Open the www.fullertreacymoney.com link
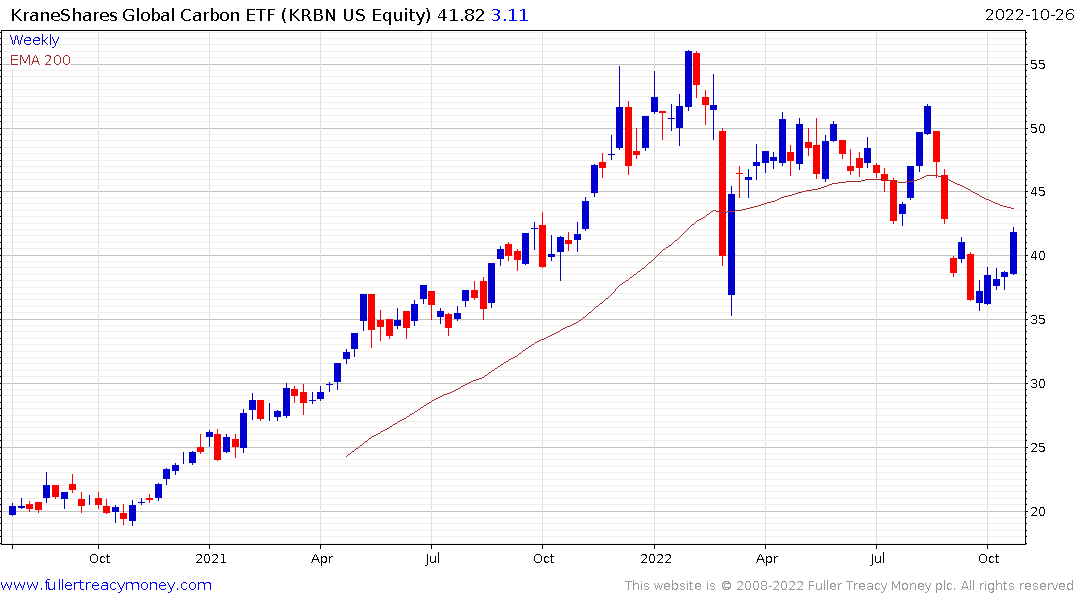Viewport: 1075px width, 600px height. coord(106,585)
